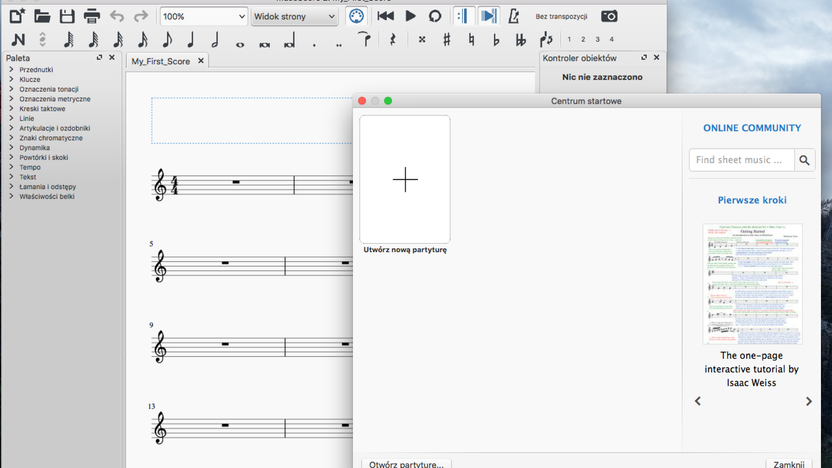Flip note stem direction
This screenshot has height=468, width=832.
(x=546, y=39)
